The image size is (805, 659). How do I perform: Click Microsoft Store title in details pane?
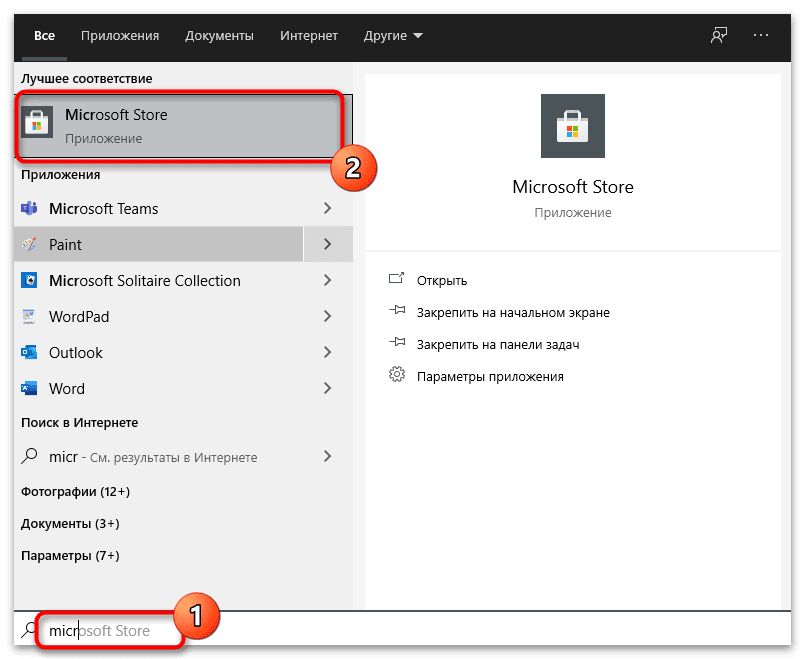click(572, 187)
